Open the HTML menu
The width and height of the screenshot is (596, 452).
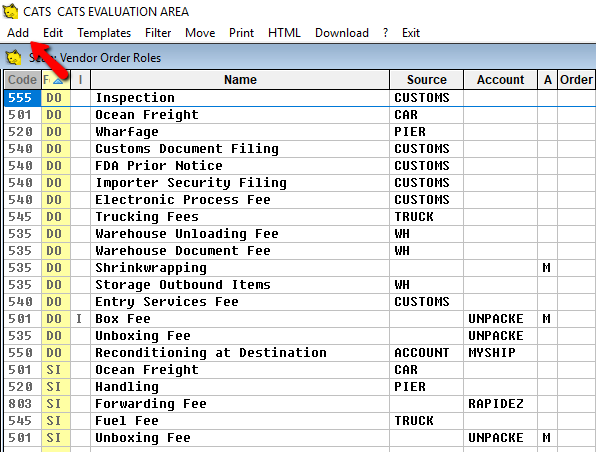click(284, 33)
